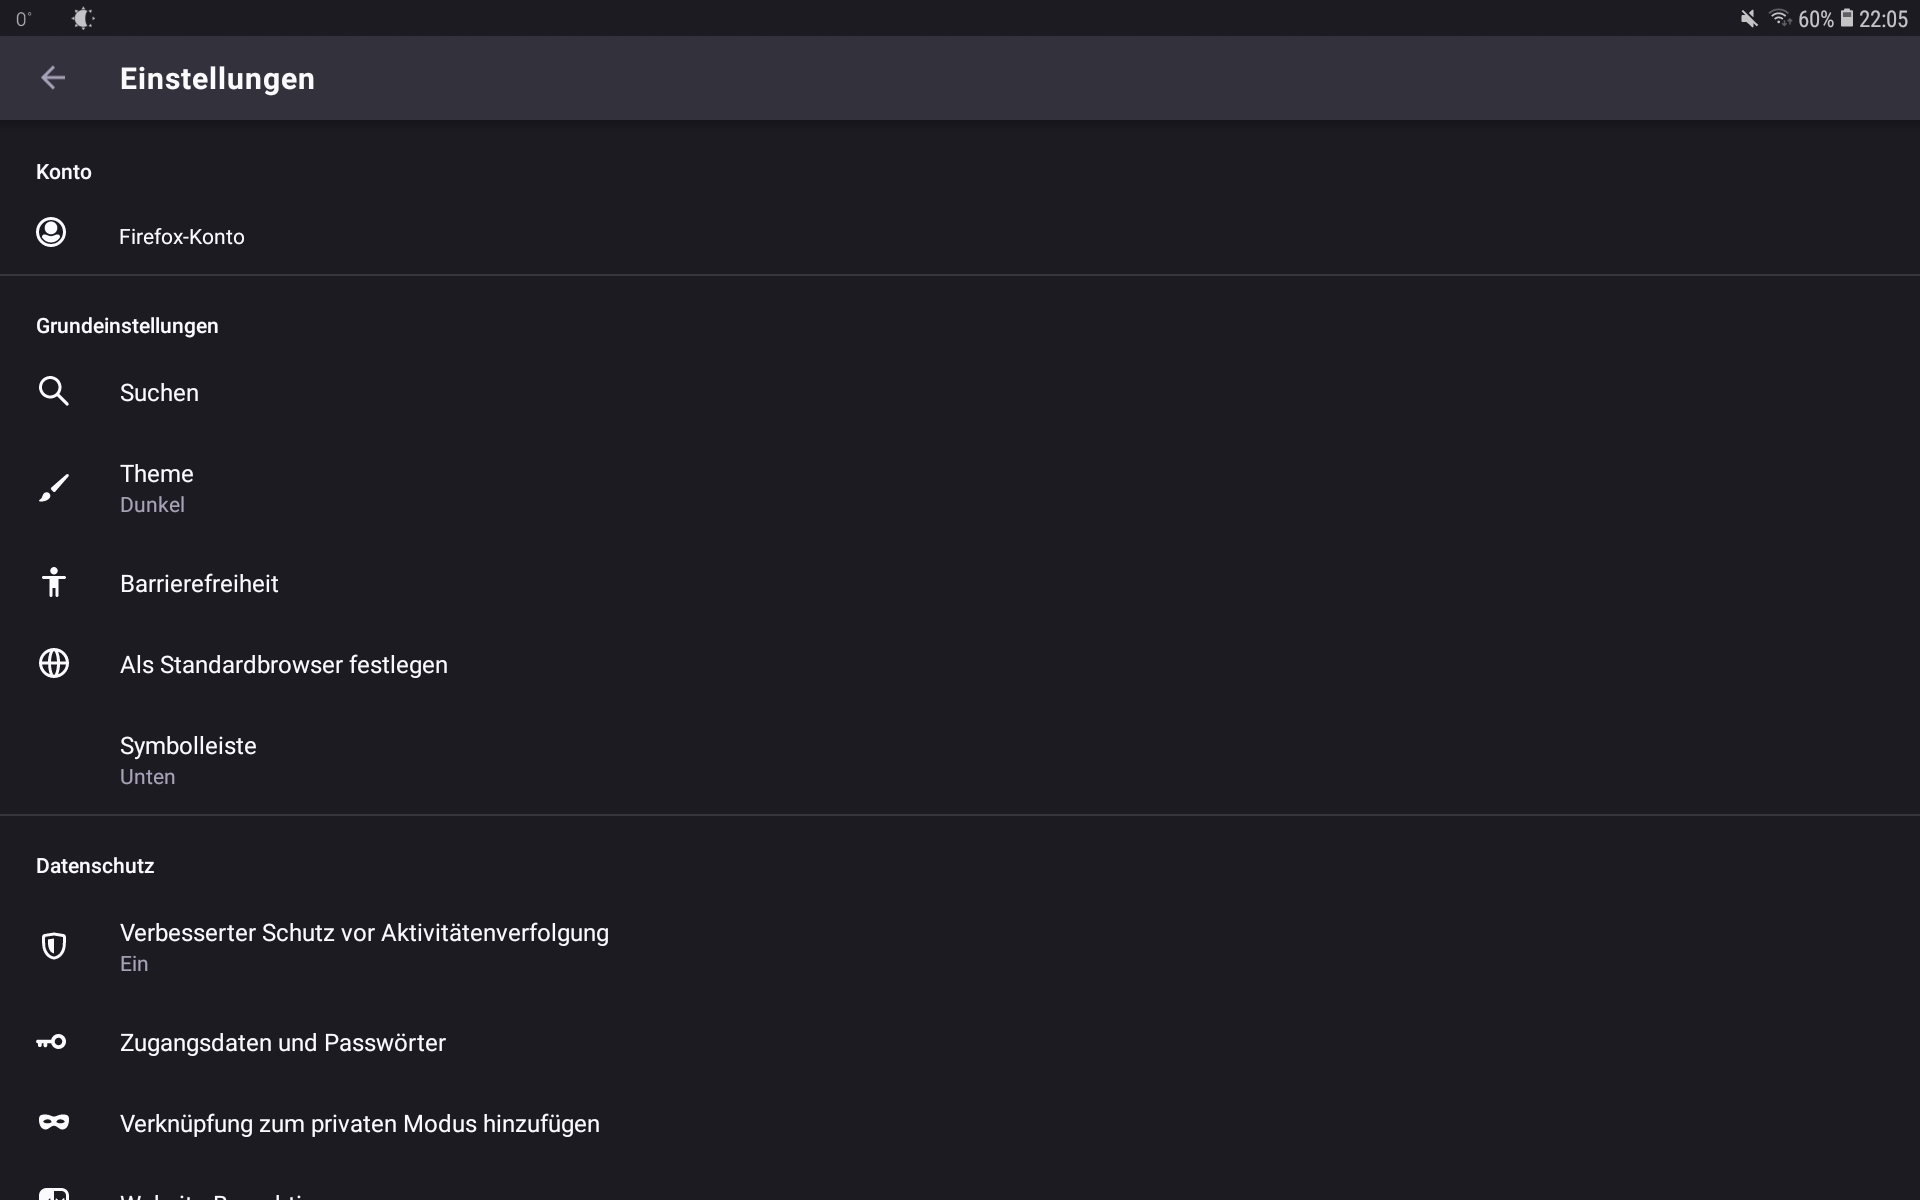Tap the battery indicator in status bar
Screen dimensions: 1920x1200
tap(1847, 18)
